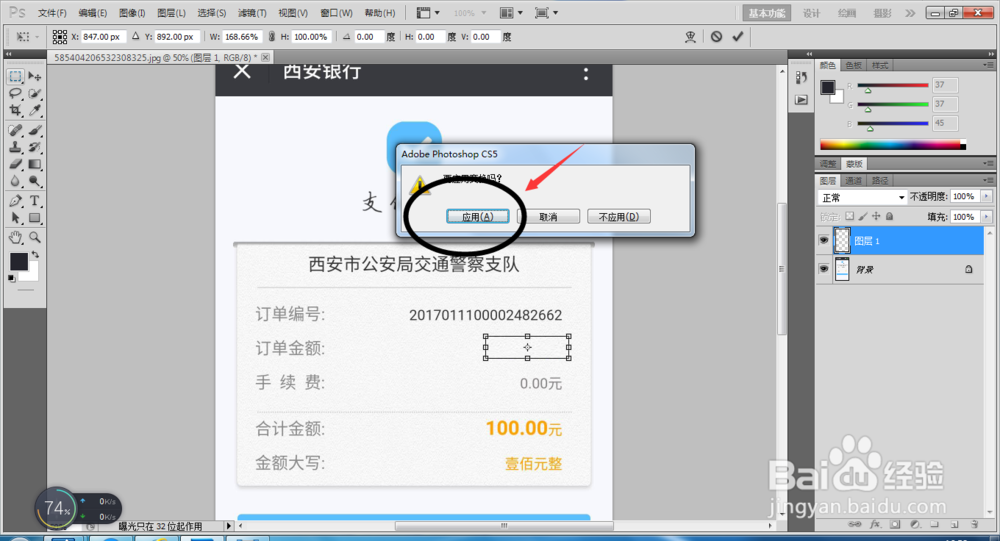Open the view extras dropdown
1000x541 pixels.
[428, 13]
